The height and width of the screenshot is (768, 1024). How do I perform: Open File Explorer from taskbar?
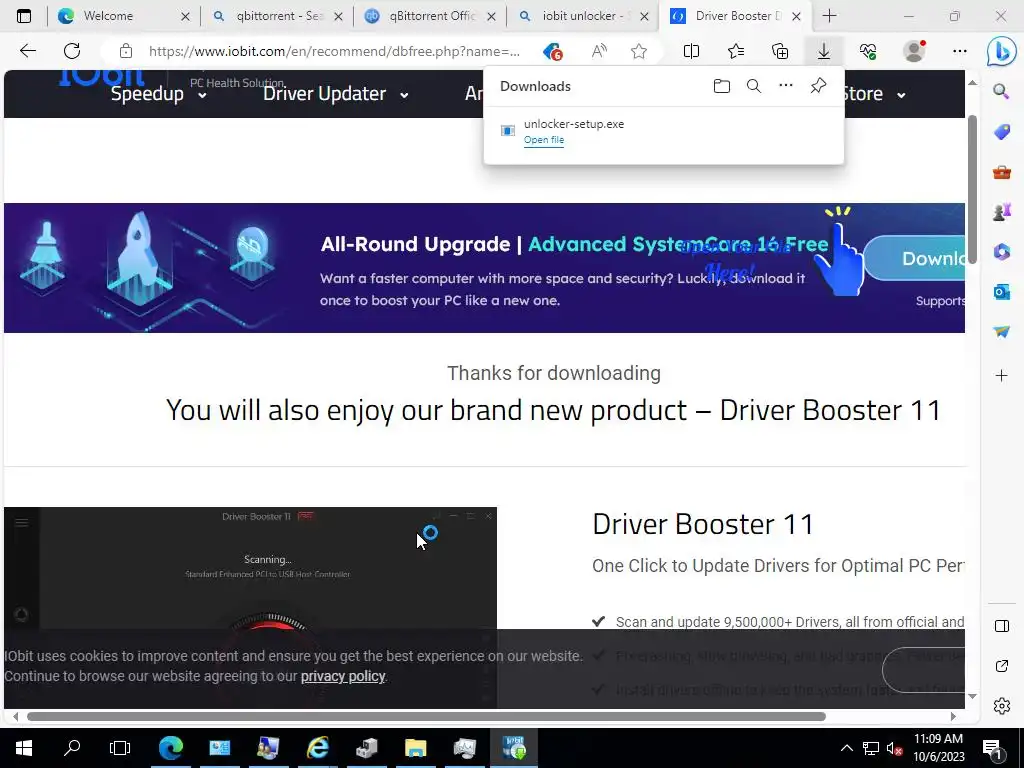[415, 748]
